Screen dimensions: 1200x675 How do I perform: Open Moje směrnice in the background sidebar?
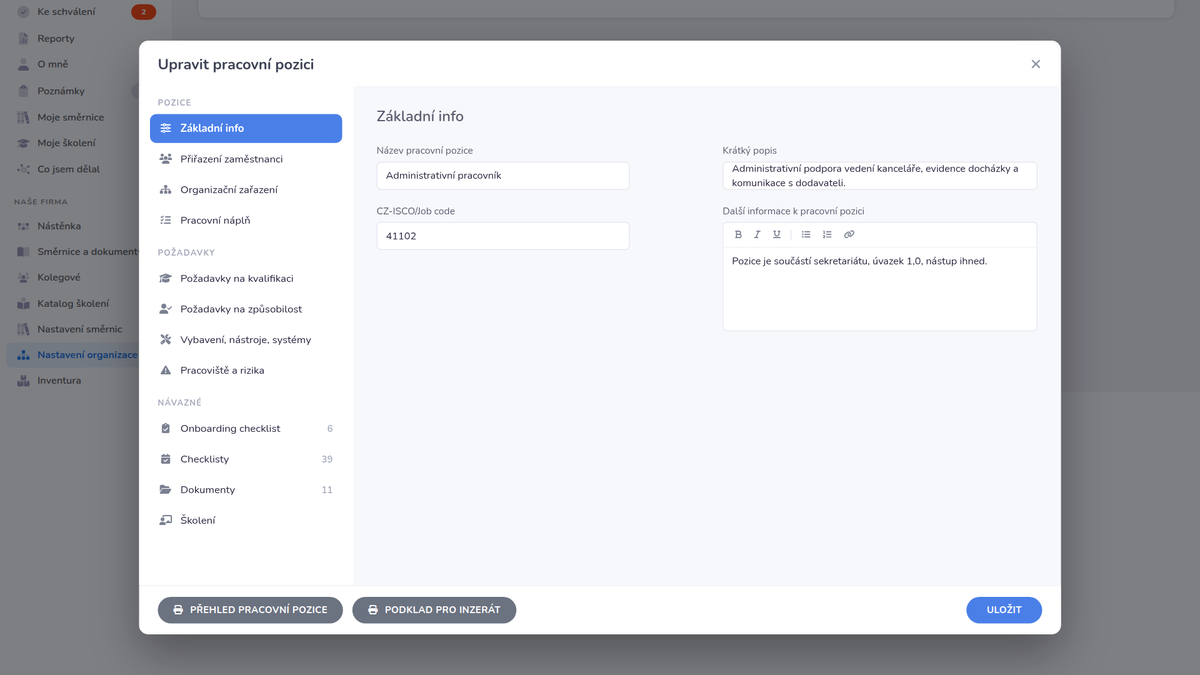click(x=70, y=117)
